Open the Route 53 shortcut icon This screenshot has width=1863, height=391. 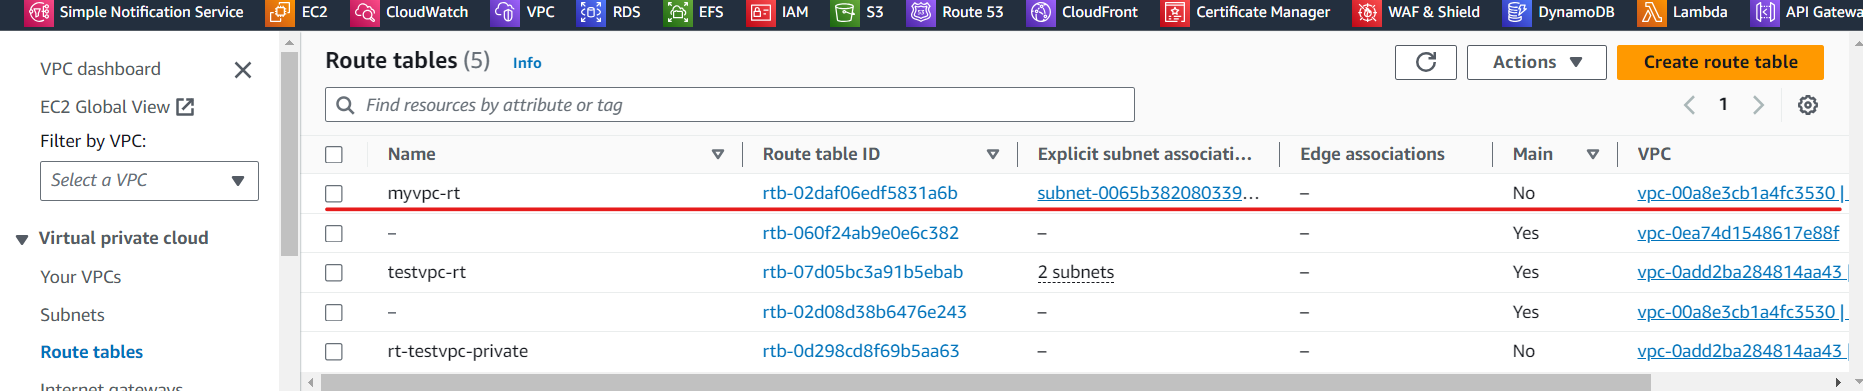coord(921,12)
